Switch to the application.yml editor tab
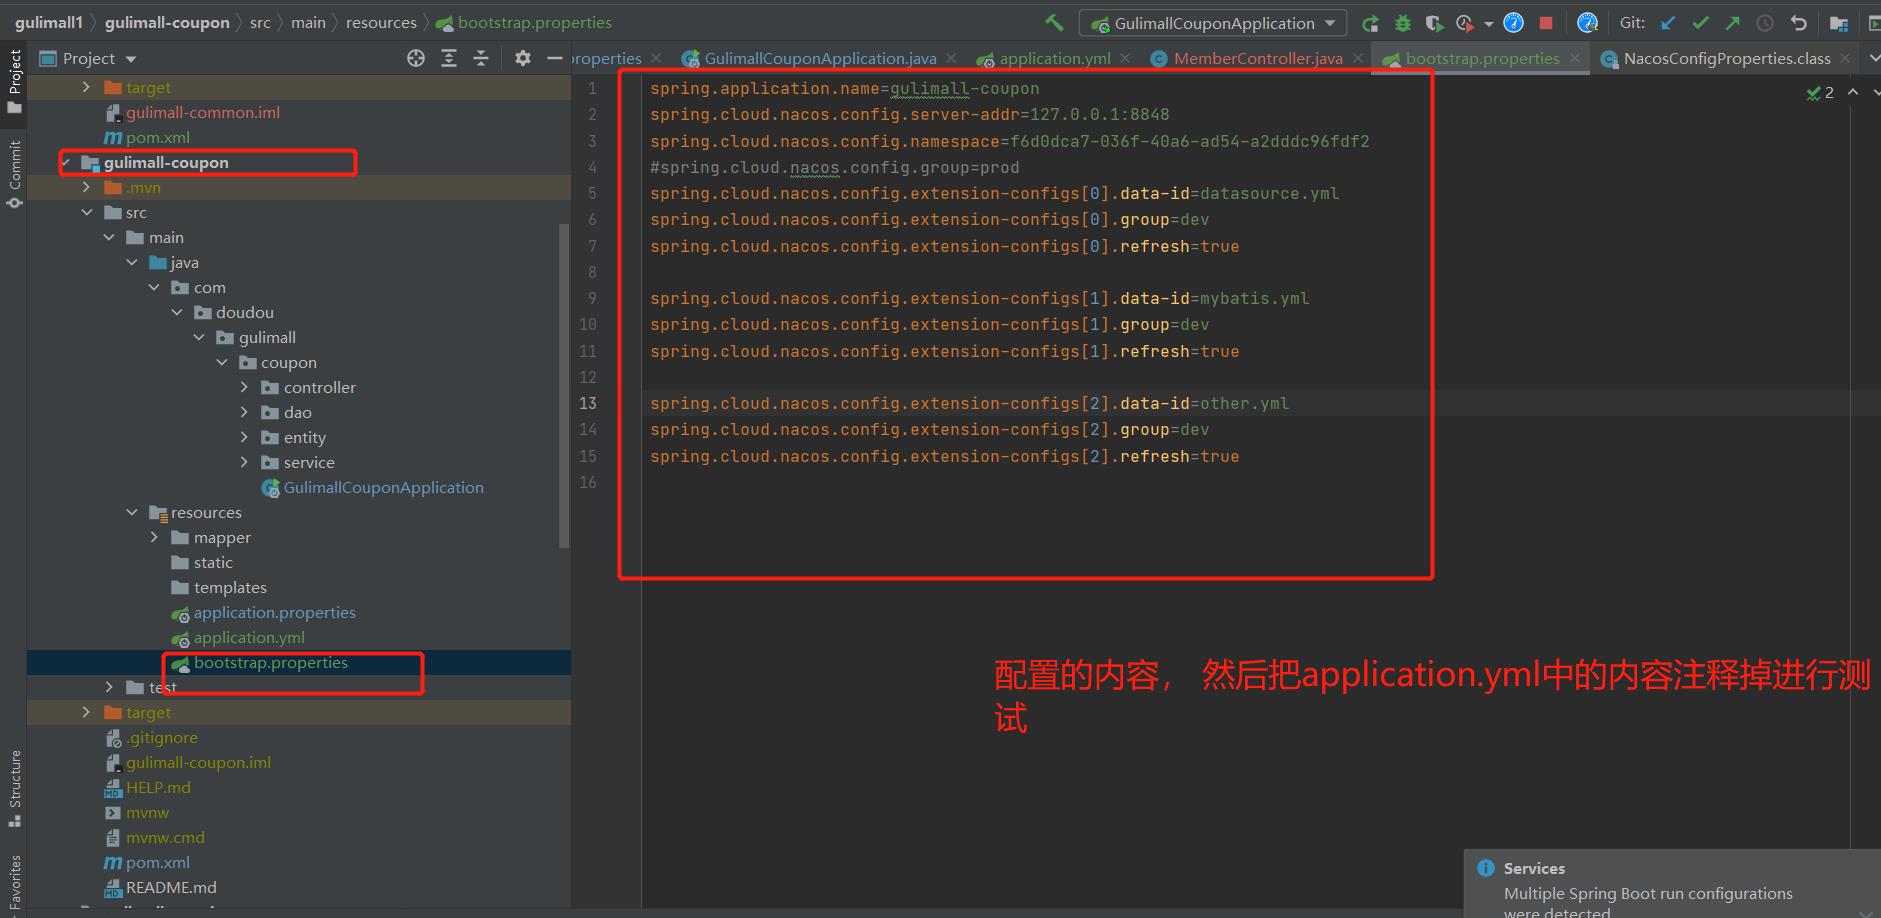This screenshot has height=918, width=1881. (1055, 58)
